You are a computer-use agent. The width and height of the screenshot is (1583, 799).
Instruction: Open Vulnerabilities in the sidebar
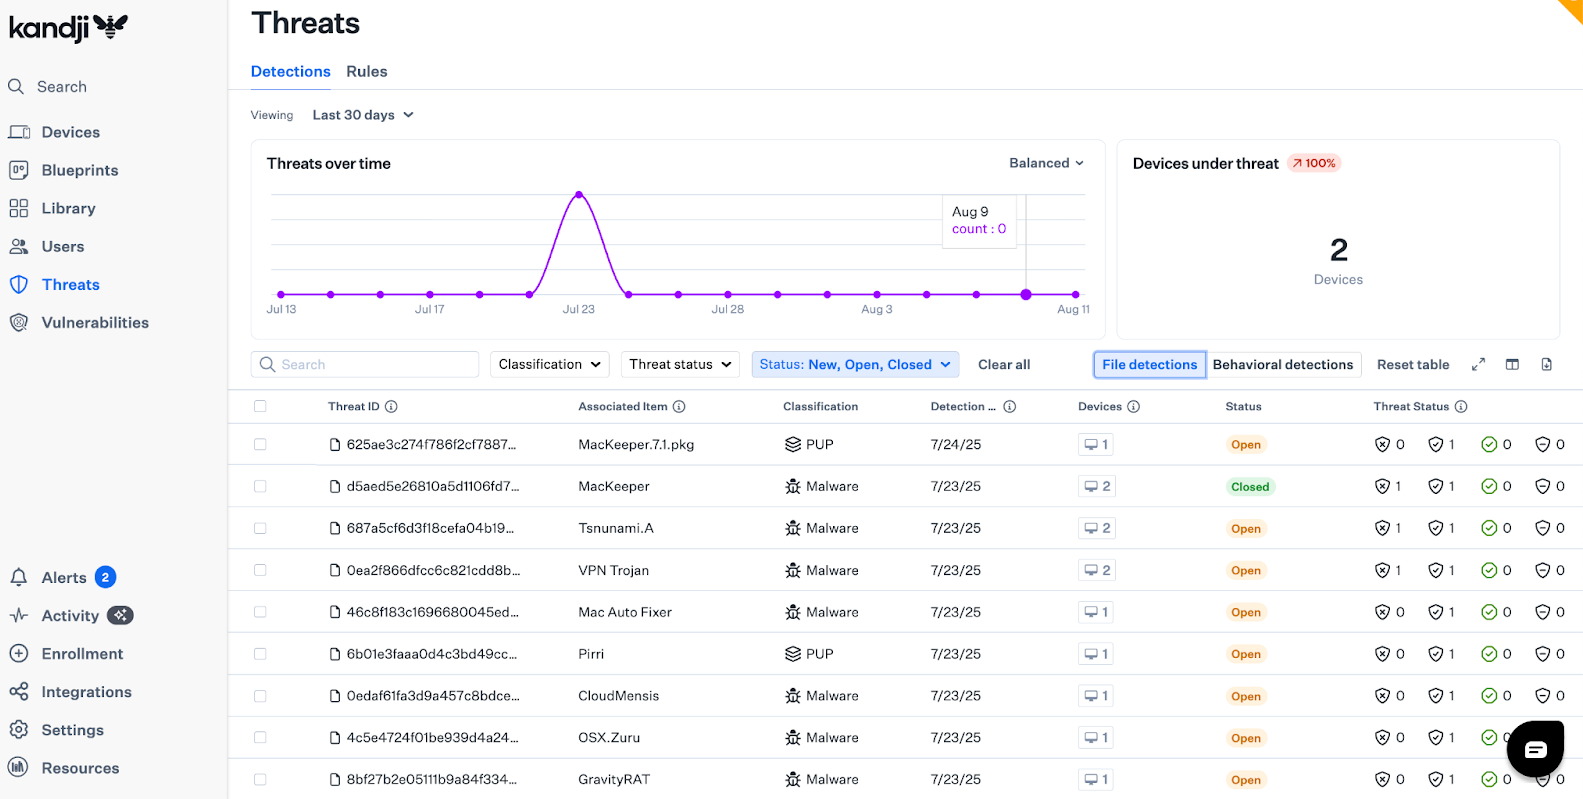94,323
